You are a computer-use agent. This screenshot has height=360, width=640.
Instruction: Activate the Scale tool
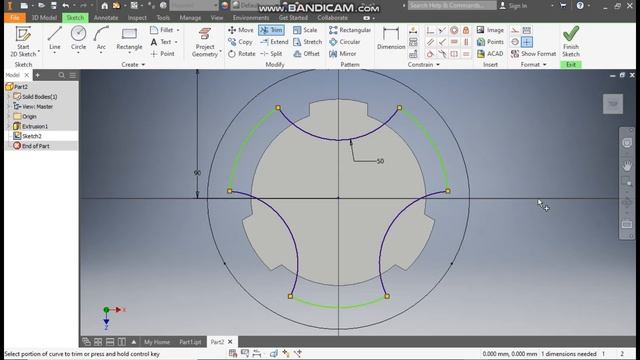305,30
